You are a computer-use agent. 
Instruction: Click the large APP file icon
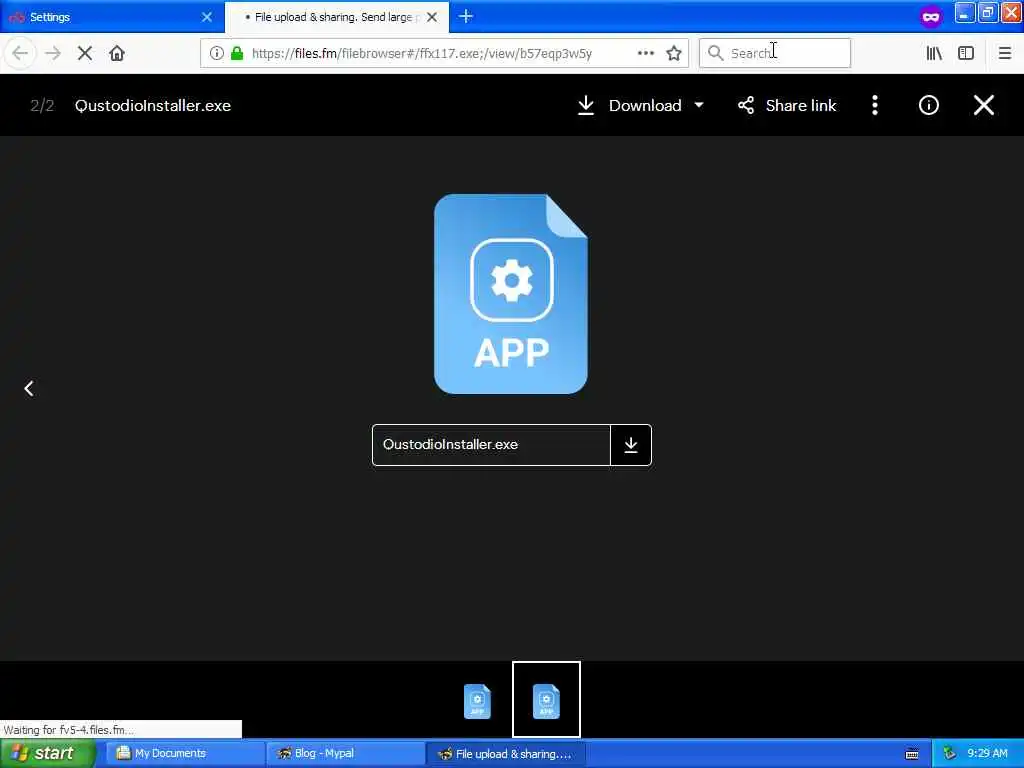[x=511, y=294]
